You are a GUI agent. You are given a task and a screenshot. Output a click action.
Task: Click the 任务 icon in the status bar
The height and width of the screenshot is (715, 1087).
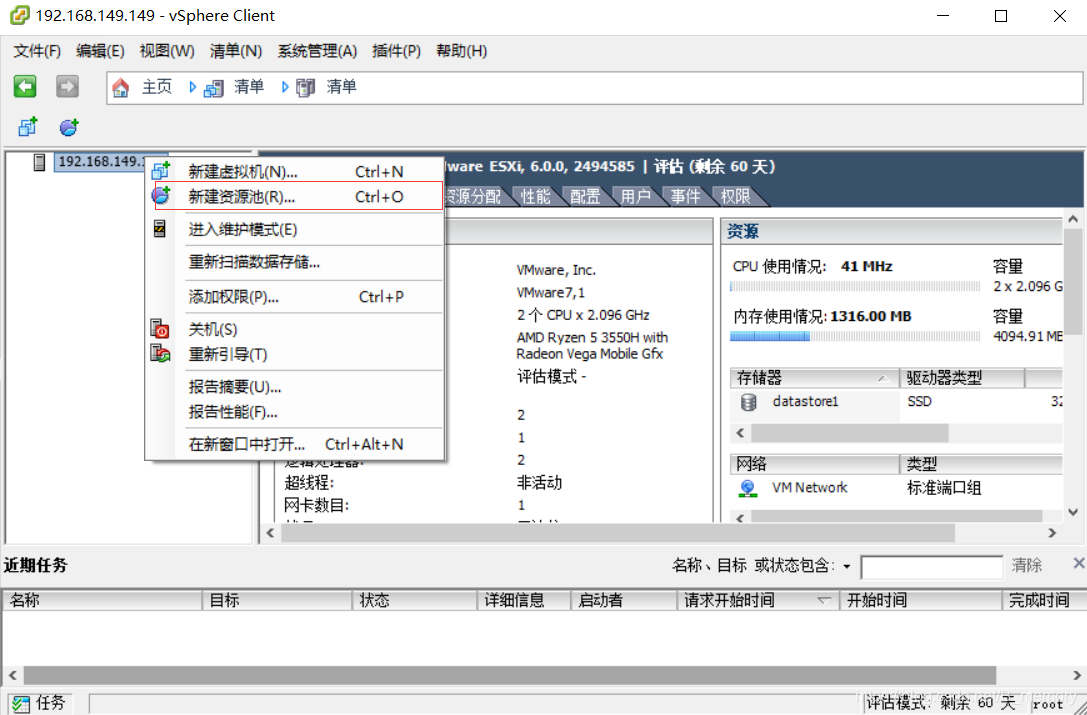(x=21, y=703)
